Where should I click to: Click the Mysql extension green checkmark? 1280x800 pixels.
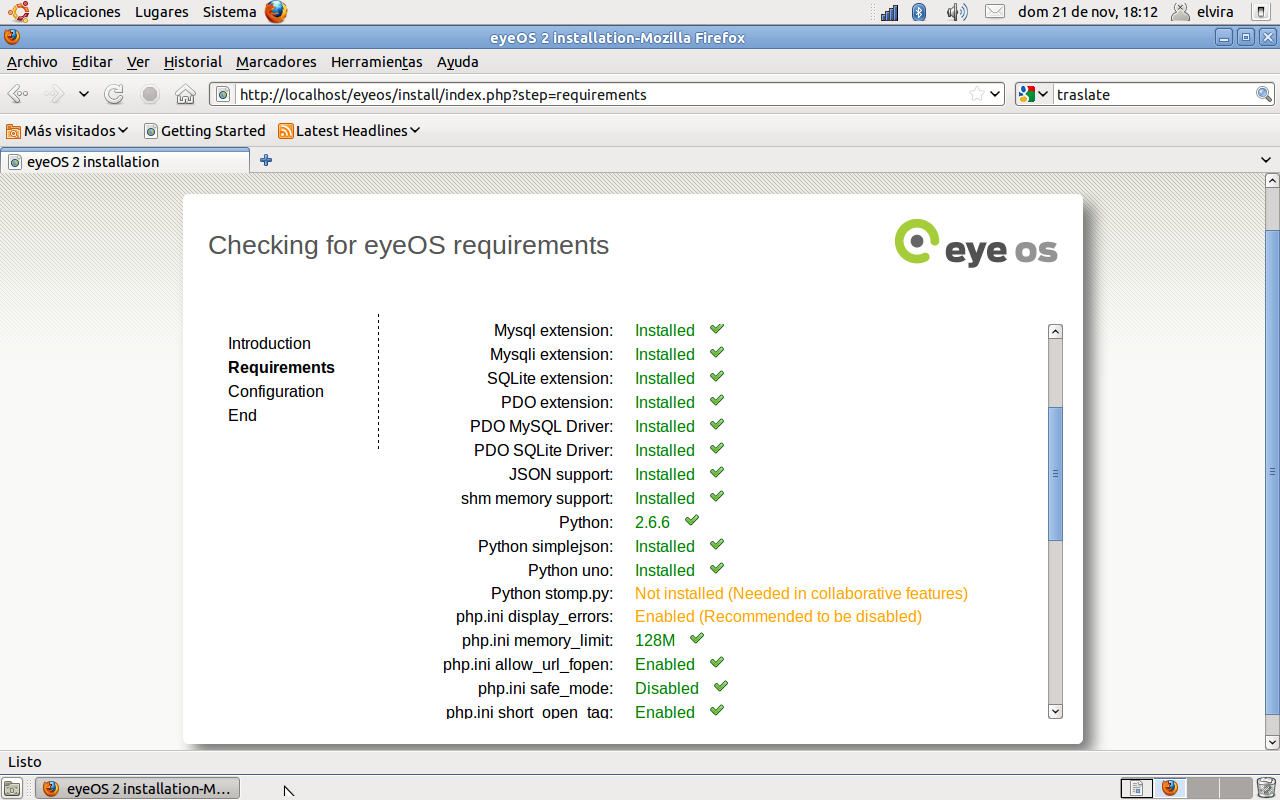point(717,328)
